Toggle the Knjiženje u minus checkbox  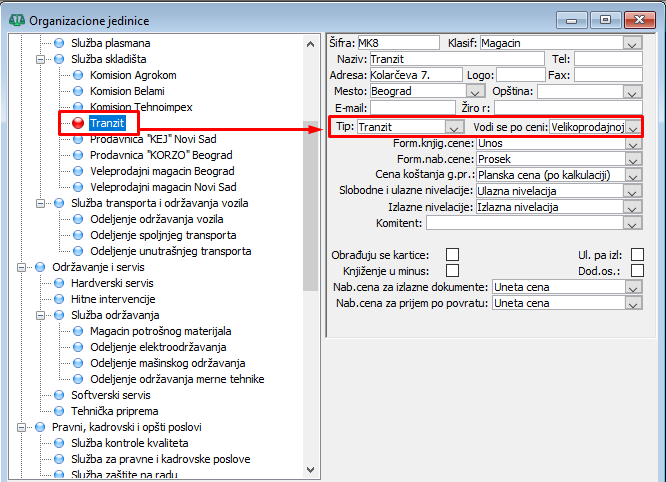pyautogui.click(x=452, y=270)
